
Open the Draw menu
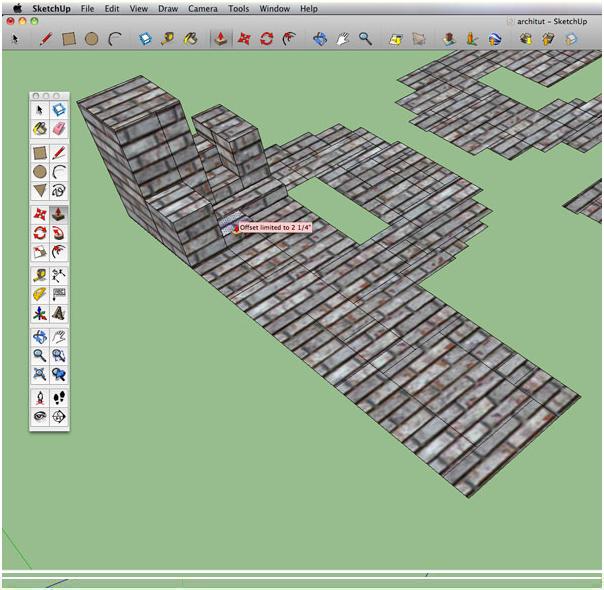point(167,8)
